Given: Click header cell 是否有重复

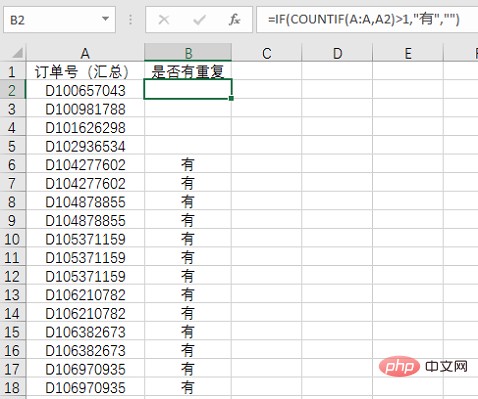Looking at the screenshot, I should click(188, 71).
